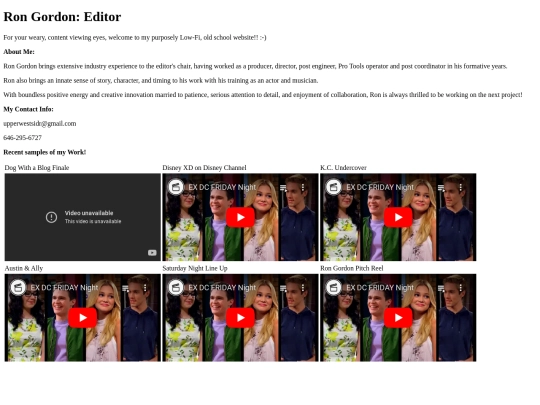Click the warning icon in the unavailable video
This screenshot has width=540, height=405.
[51, 217]
